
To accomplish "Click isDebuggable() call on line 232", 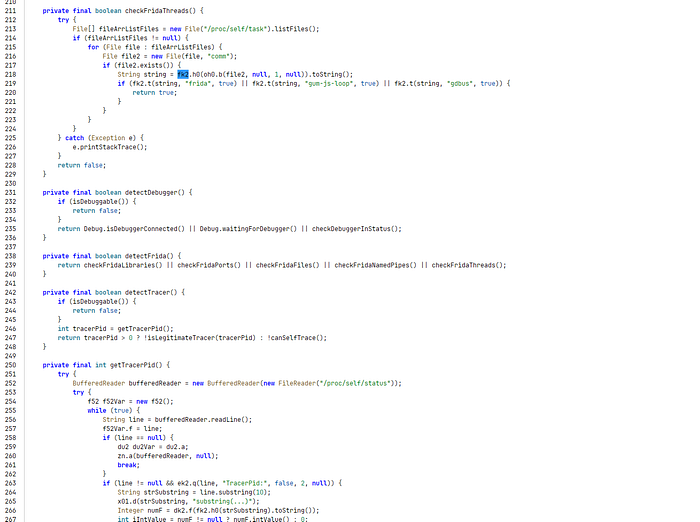I will point(100,201).
